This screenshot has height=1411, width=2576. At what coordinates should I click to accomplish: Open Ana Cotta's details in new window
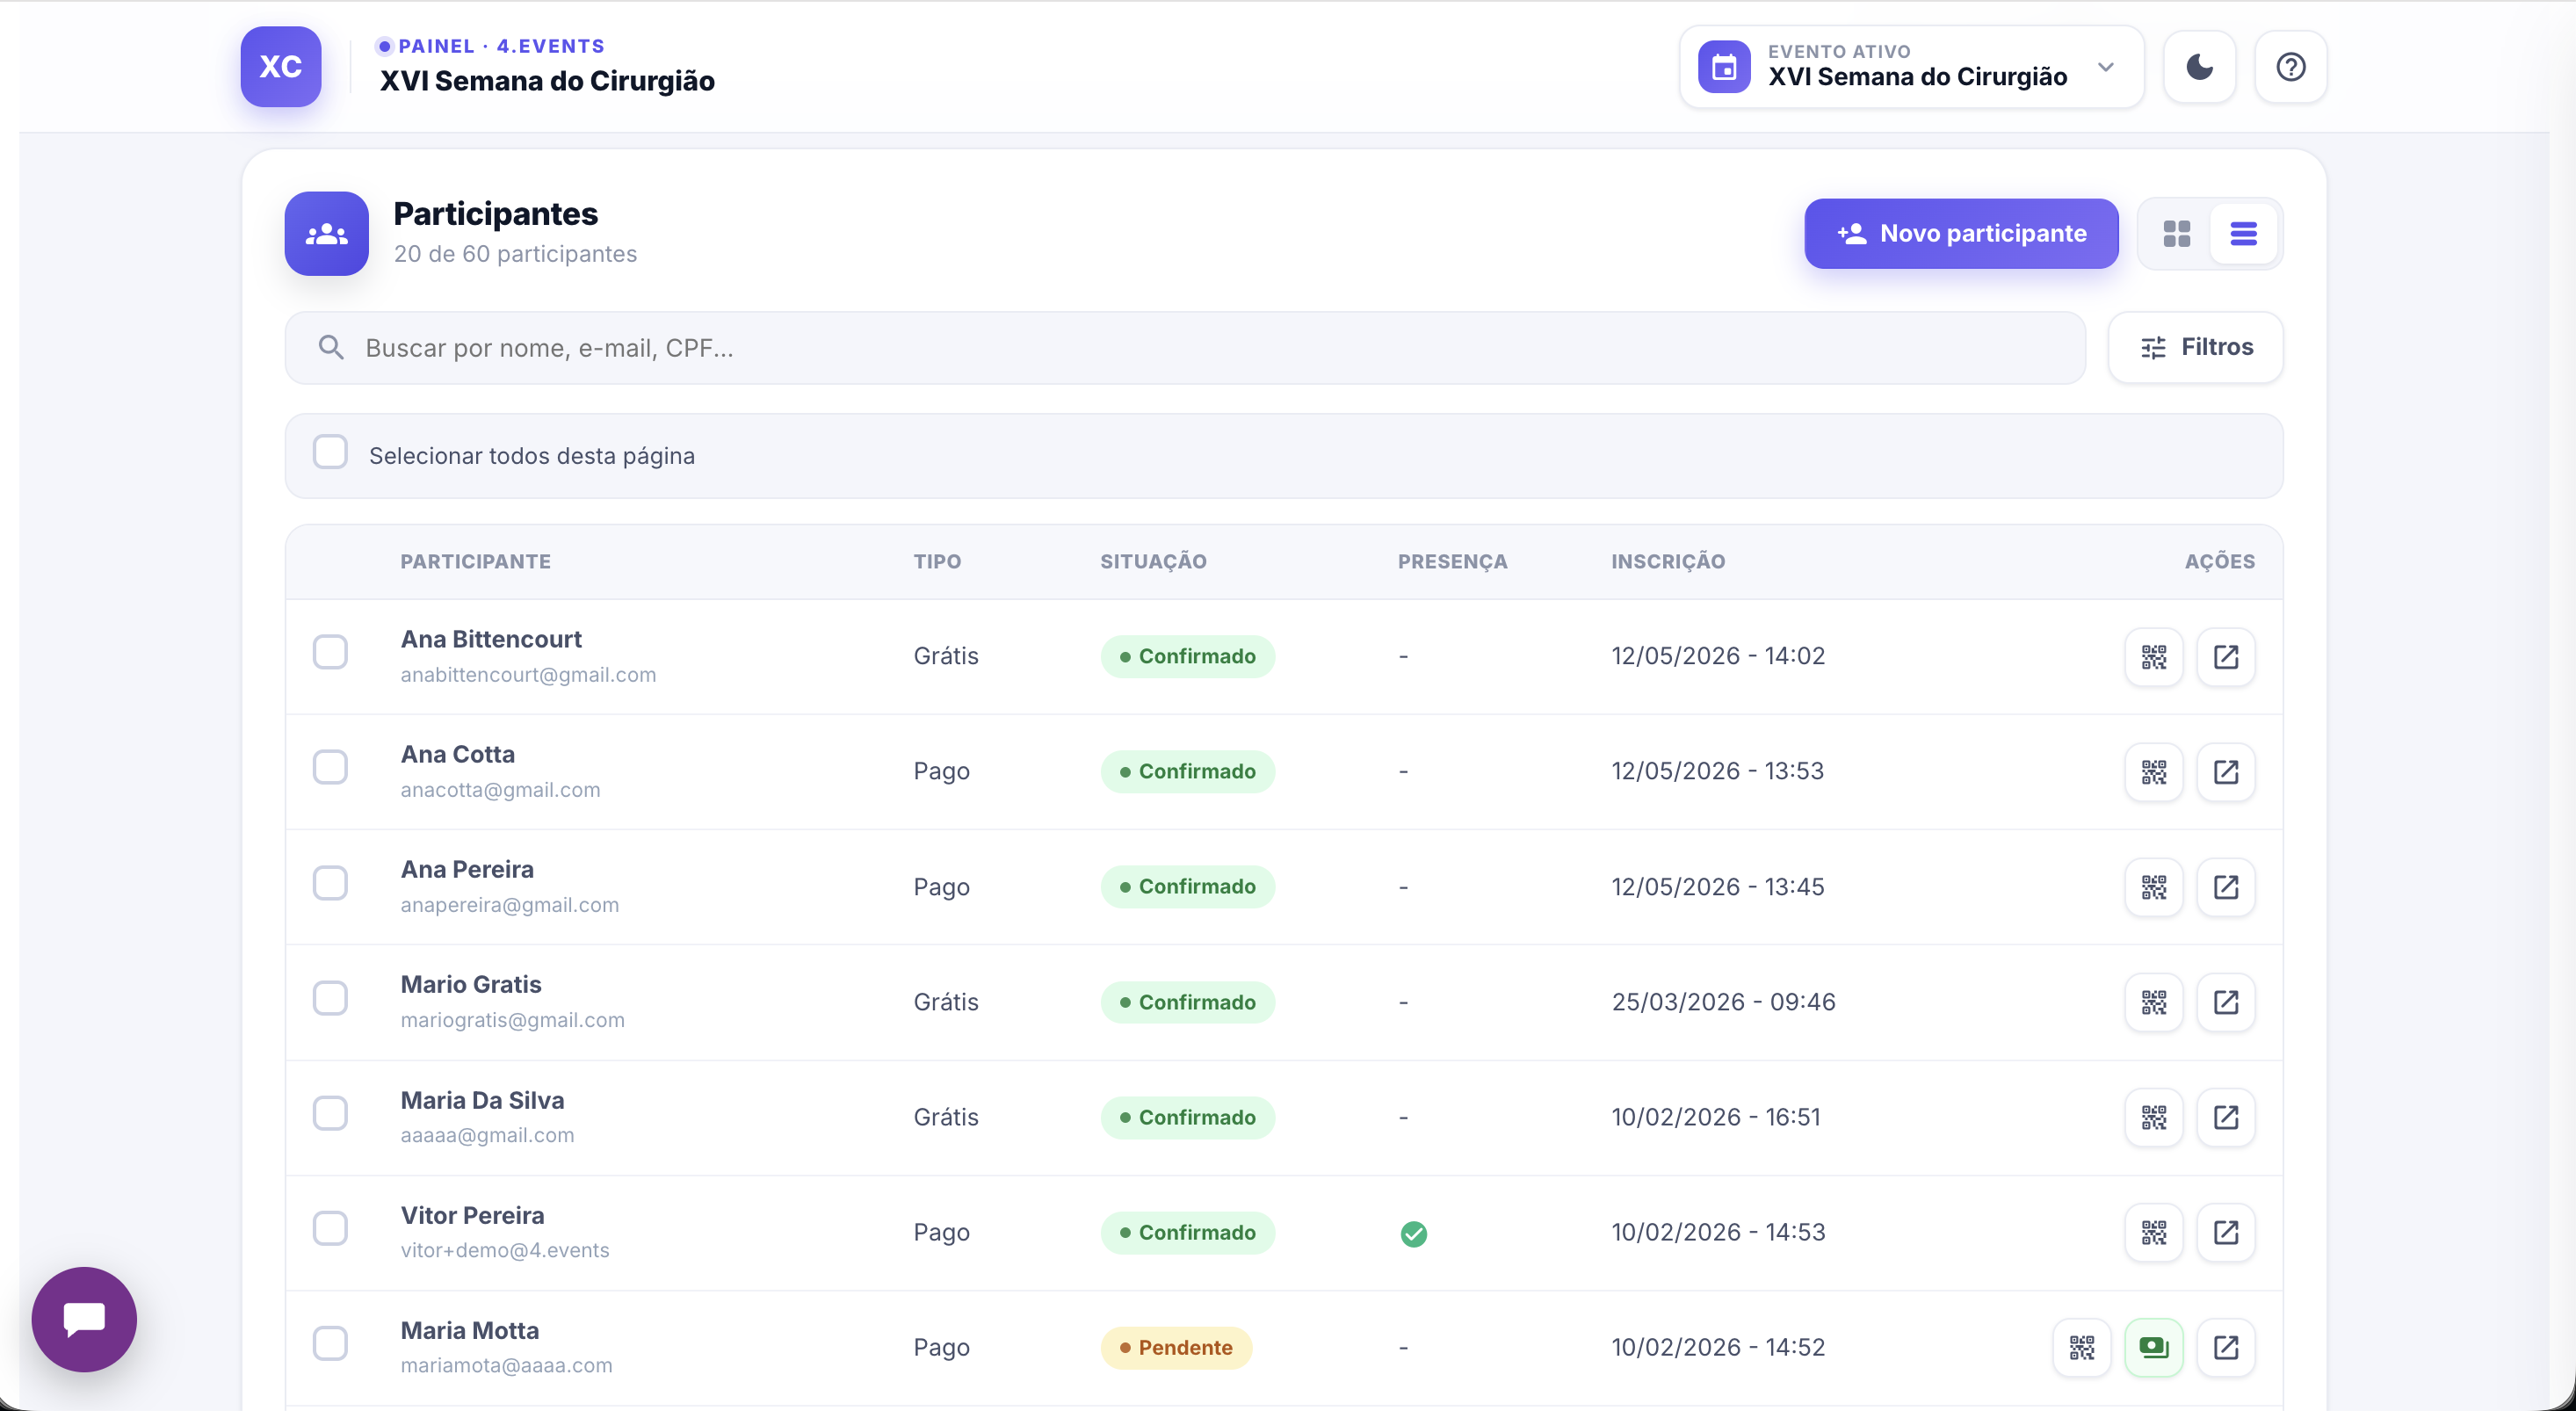coord(2225,771)
